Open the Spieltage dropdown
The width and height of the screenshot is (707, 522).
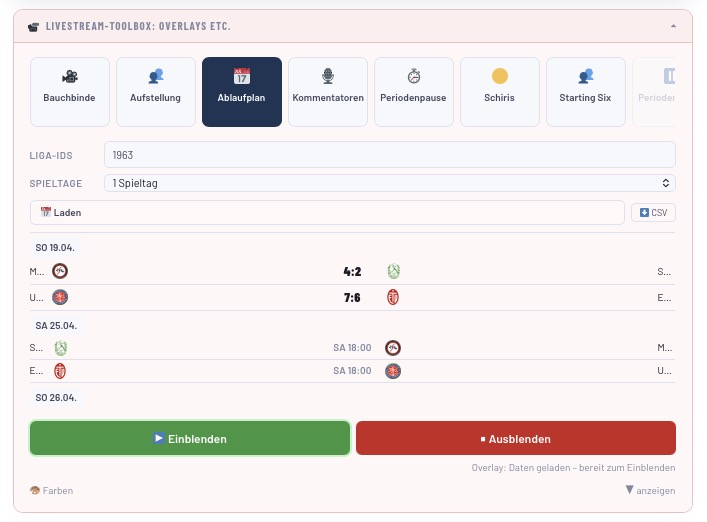pos(389,183)
